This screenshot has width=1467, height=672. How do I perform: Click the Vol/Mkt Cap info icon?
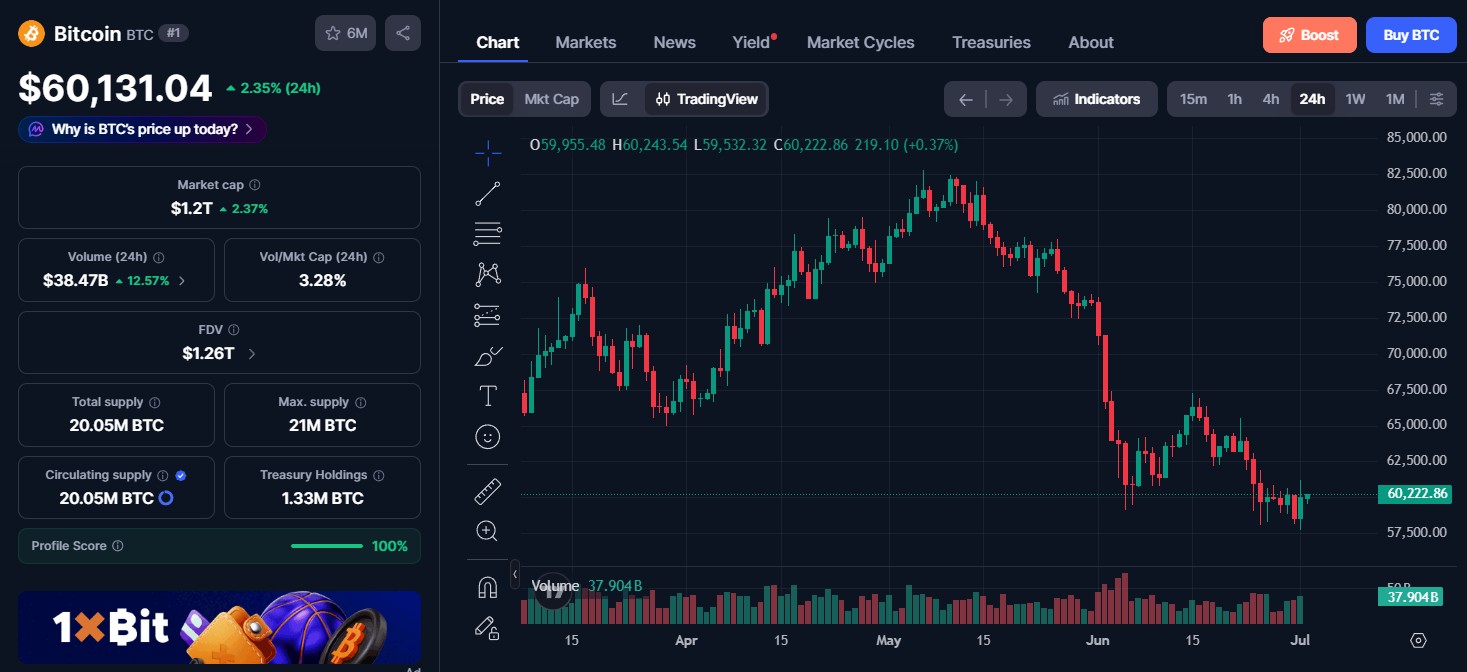coord(378,257)
